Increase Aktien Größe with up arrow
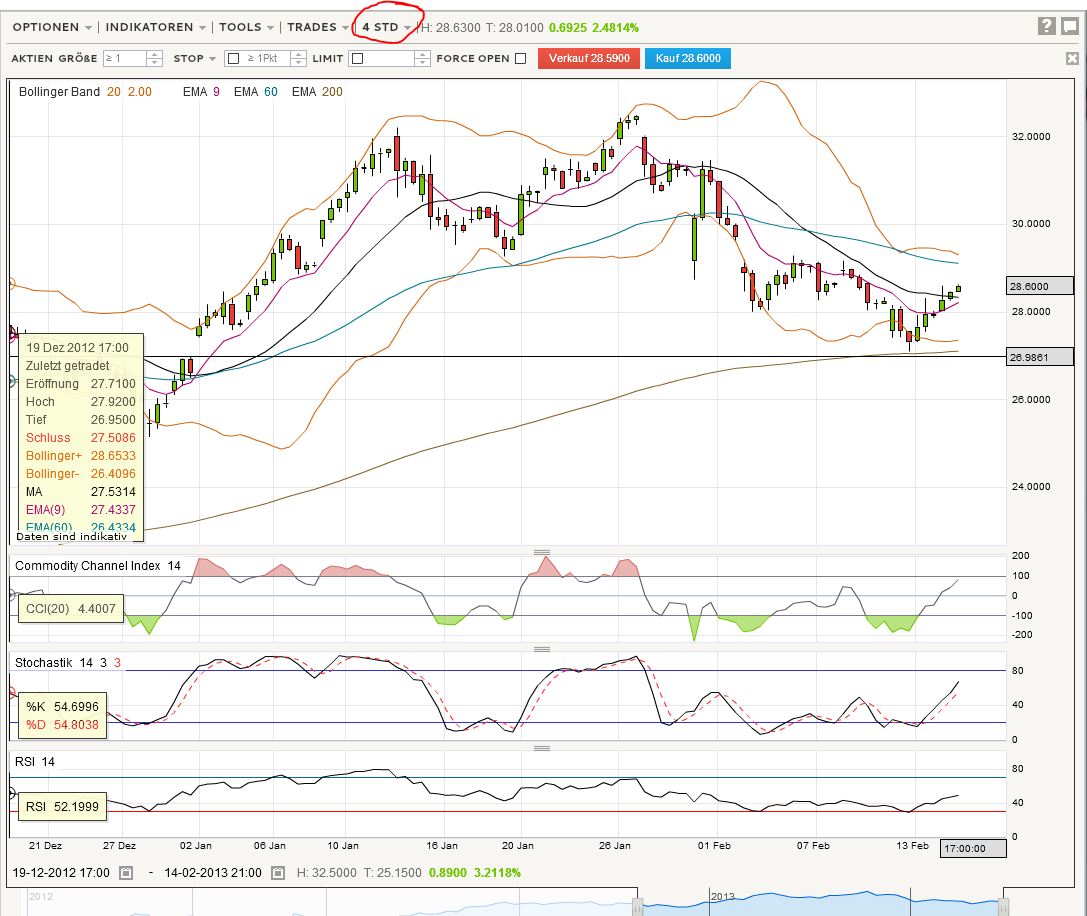 click(x=155, y=54)
